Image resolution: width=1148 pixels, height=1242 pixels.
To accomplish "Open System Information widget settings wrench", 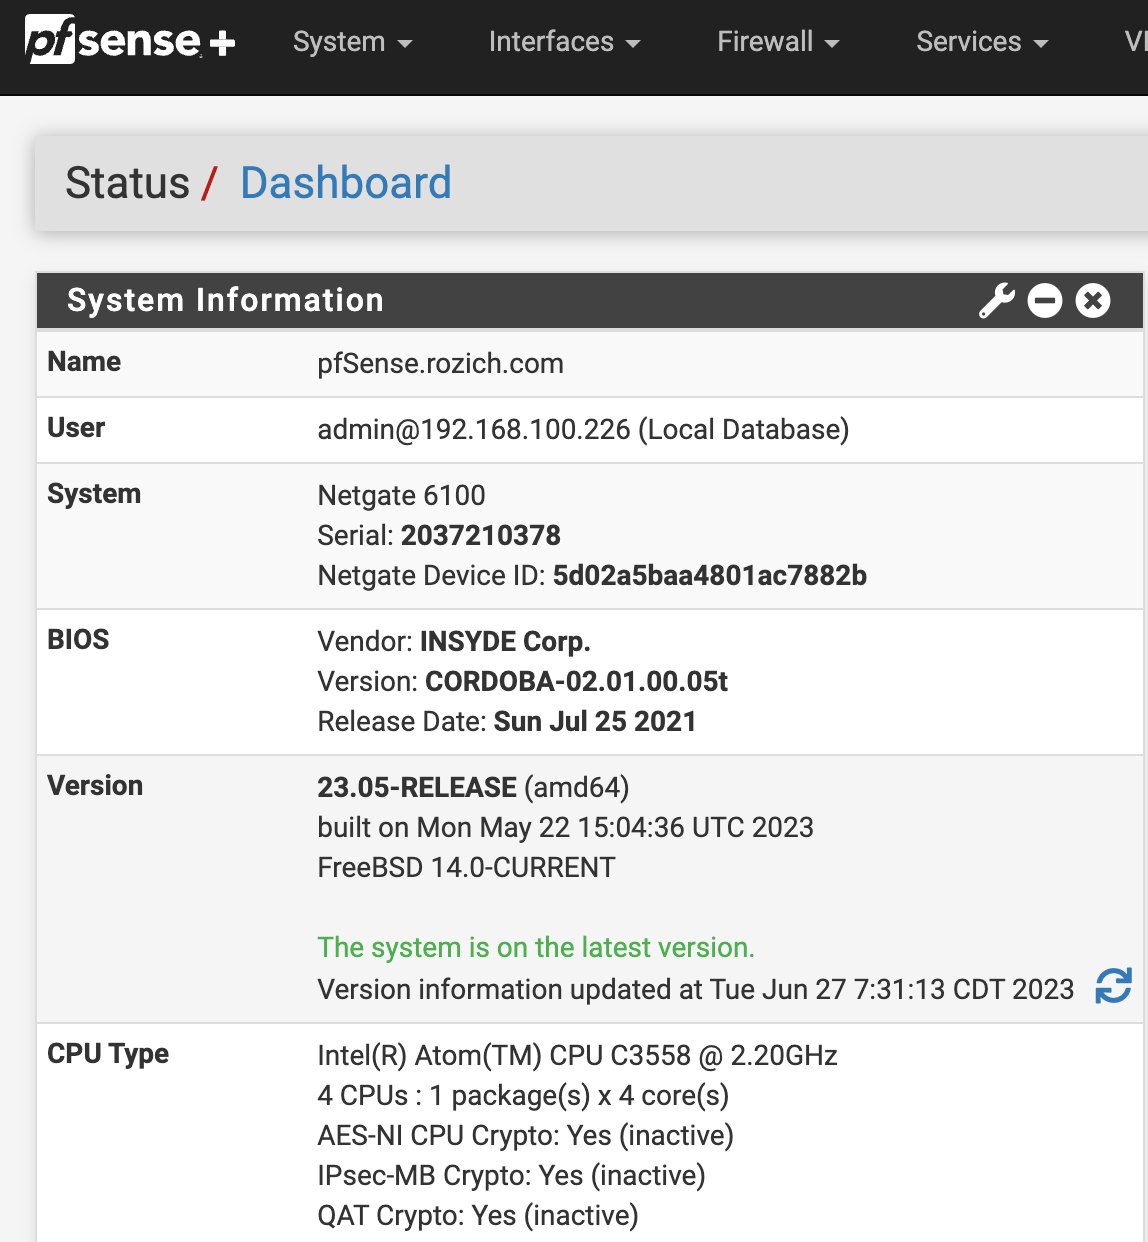I will point(996,300).
